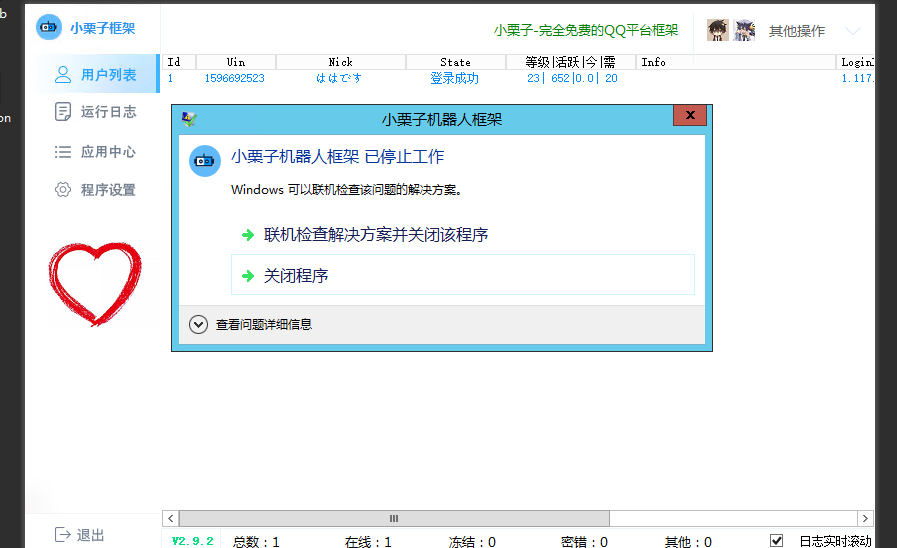Close the crash dialog with red X
This screenshot has height=548, width=897.
click(x=689, y=117)
